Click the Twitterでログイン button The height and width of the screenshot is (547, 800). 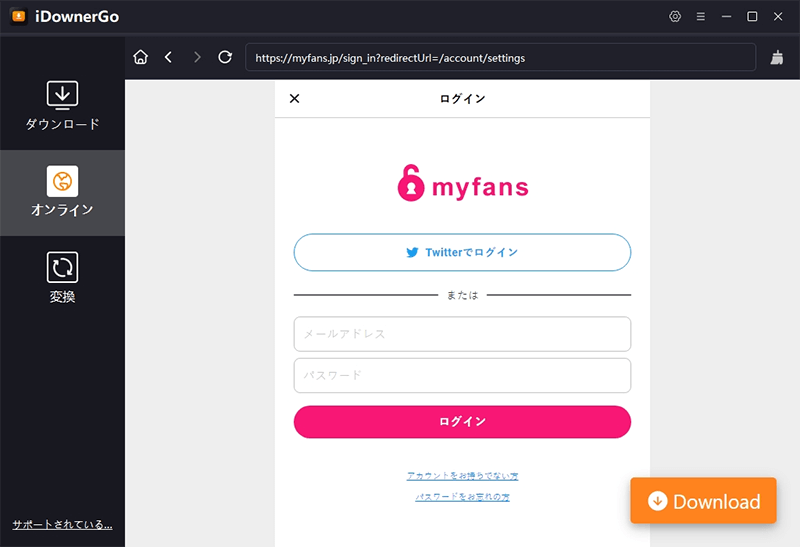[462, 252]
